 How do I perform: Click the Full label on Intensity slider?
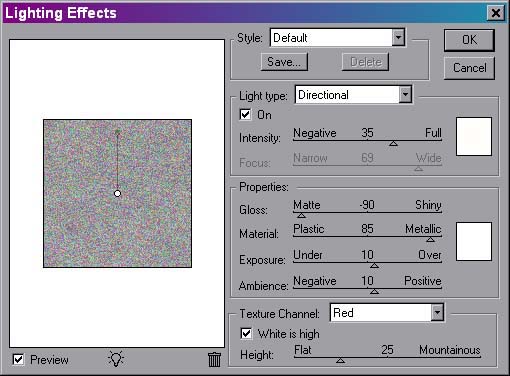[x=433, y=133]
